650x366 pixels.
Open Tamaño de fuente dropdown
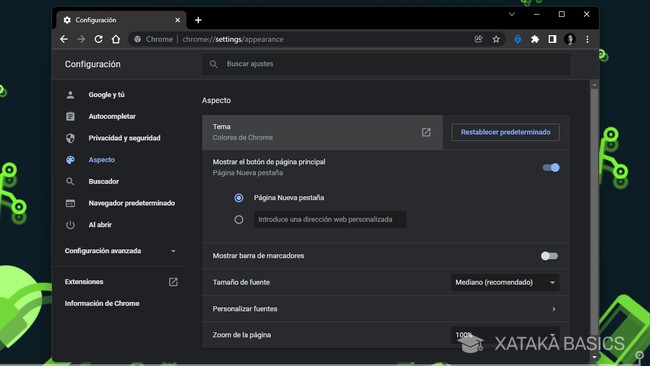(505, 282)
